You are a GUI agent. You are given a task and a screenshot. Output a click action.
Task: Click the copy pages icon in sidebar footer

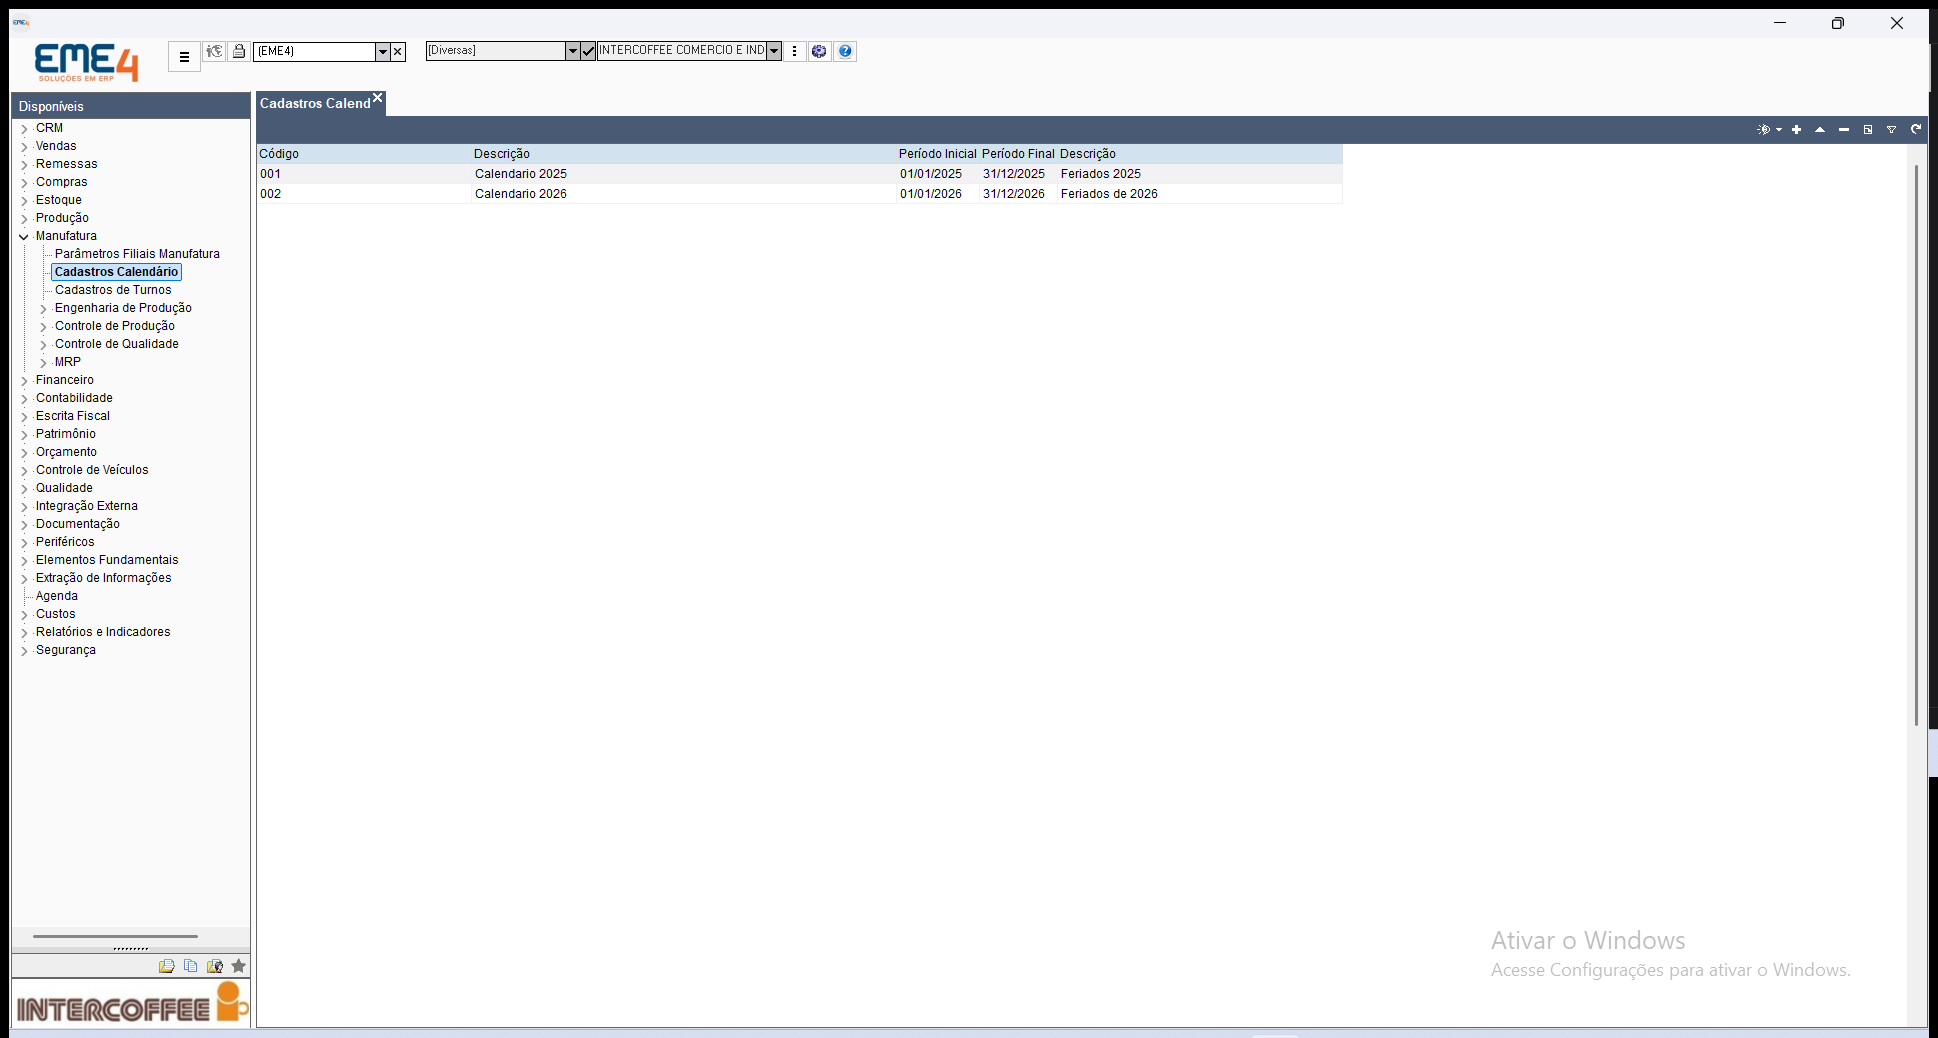190,966
